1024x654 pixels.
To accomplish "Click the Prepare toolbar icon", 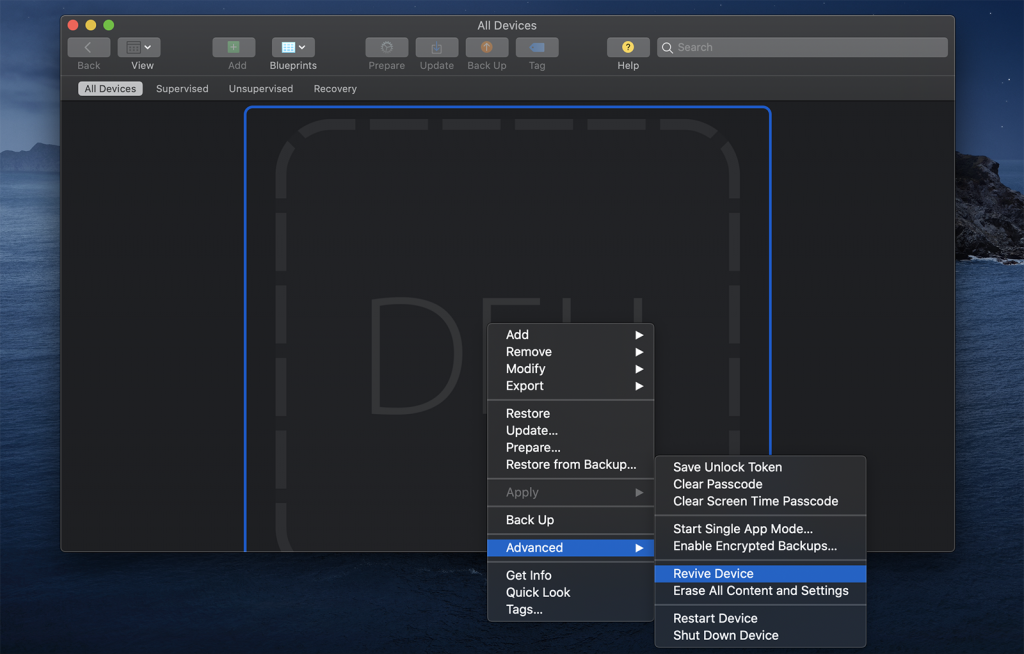I will click(x=386, y=47).
